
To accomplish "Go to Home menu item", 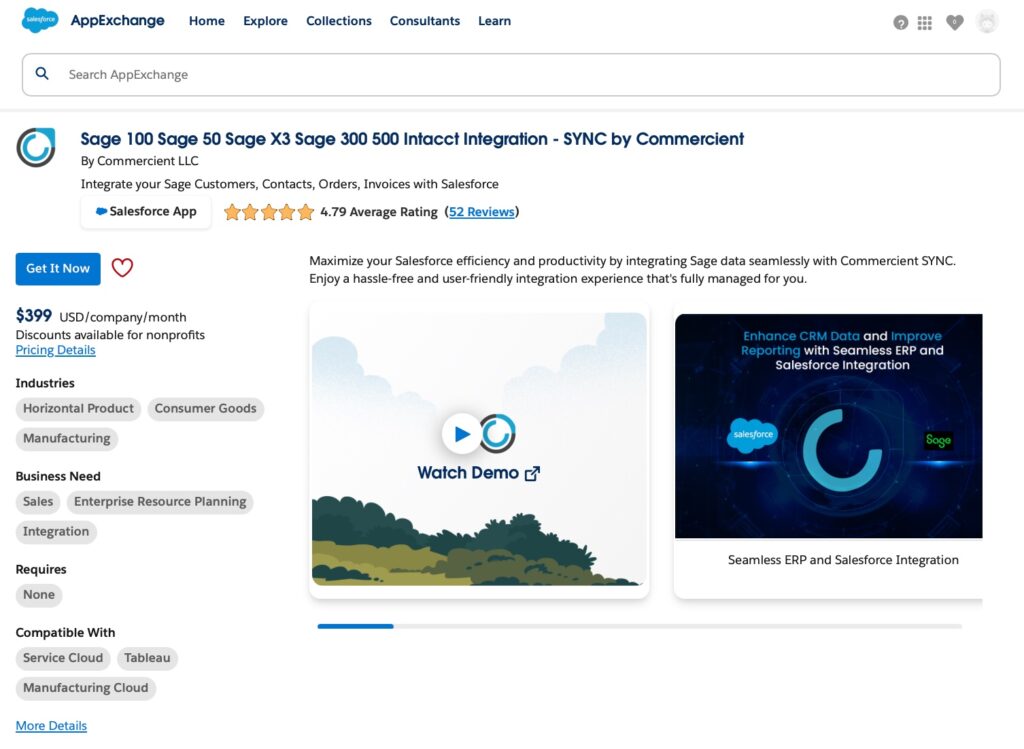I will [x=206, y=21].
